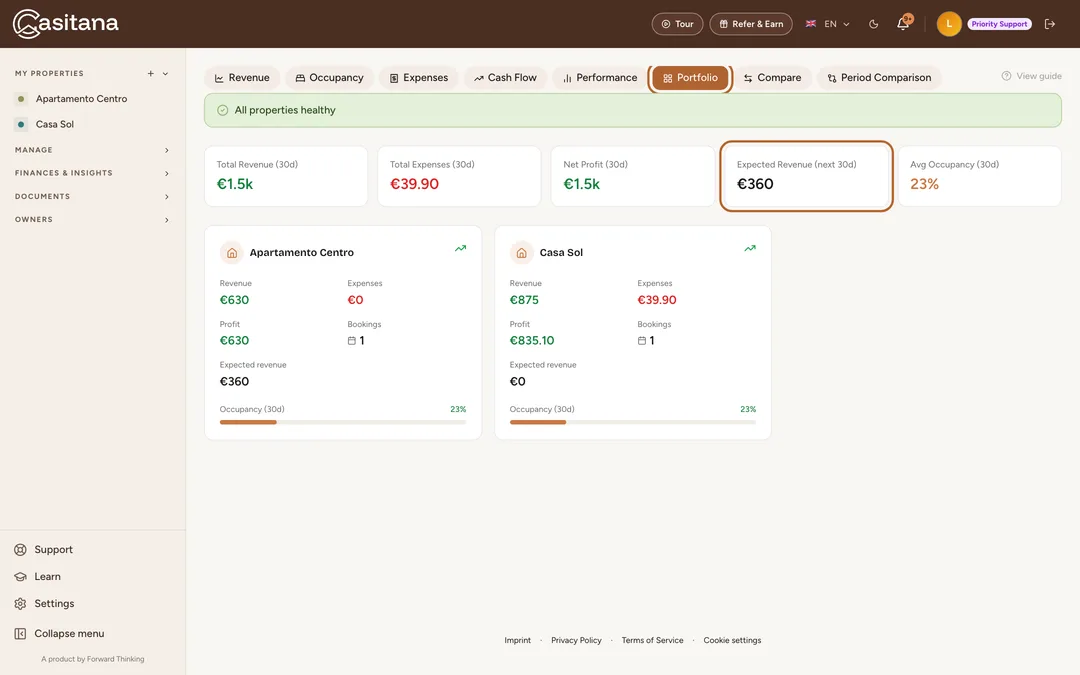Screen dimensions: 1080x675
Task: Click Casa Sol occupancy progress bar
Action: click(x=632, y=422)
